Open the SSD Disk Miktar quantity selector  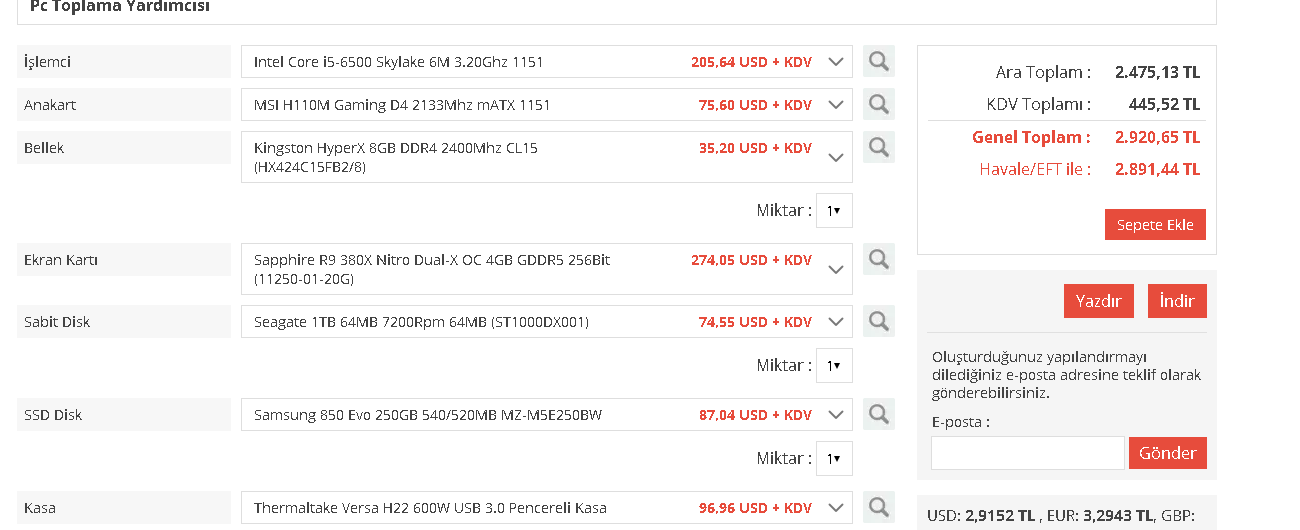click(834, 459)
